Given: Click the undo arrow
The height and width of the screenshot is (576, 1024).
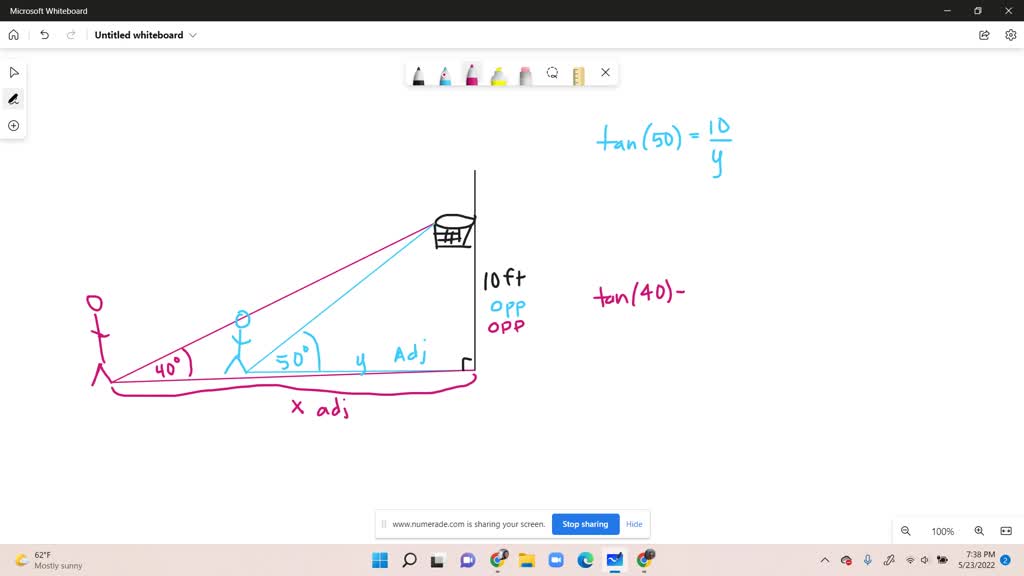Looking at the screenshot, I should pos(45,34).
